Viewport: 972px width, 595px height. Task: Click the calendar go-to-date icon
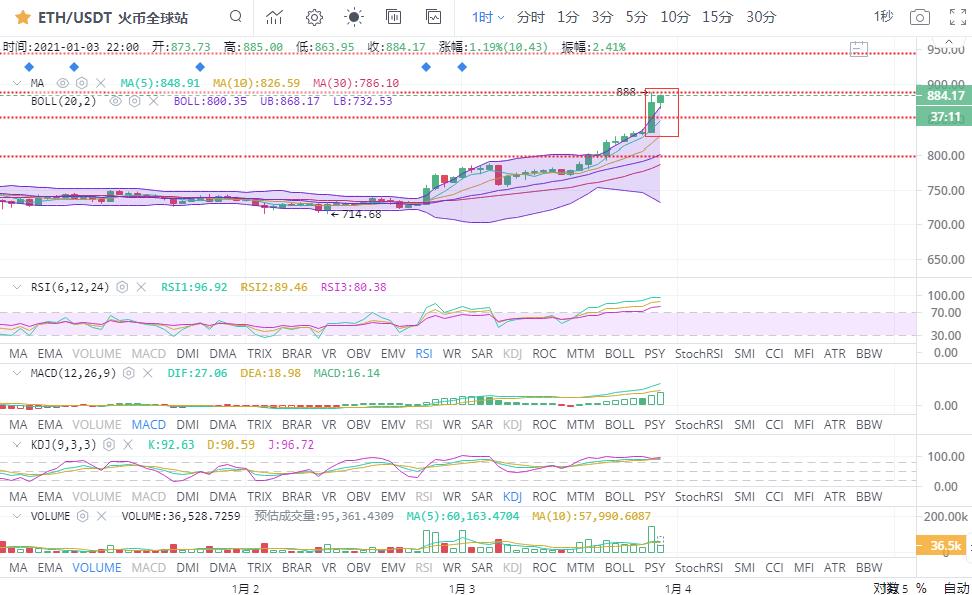click(x=858, y=47)
